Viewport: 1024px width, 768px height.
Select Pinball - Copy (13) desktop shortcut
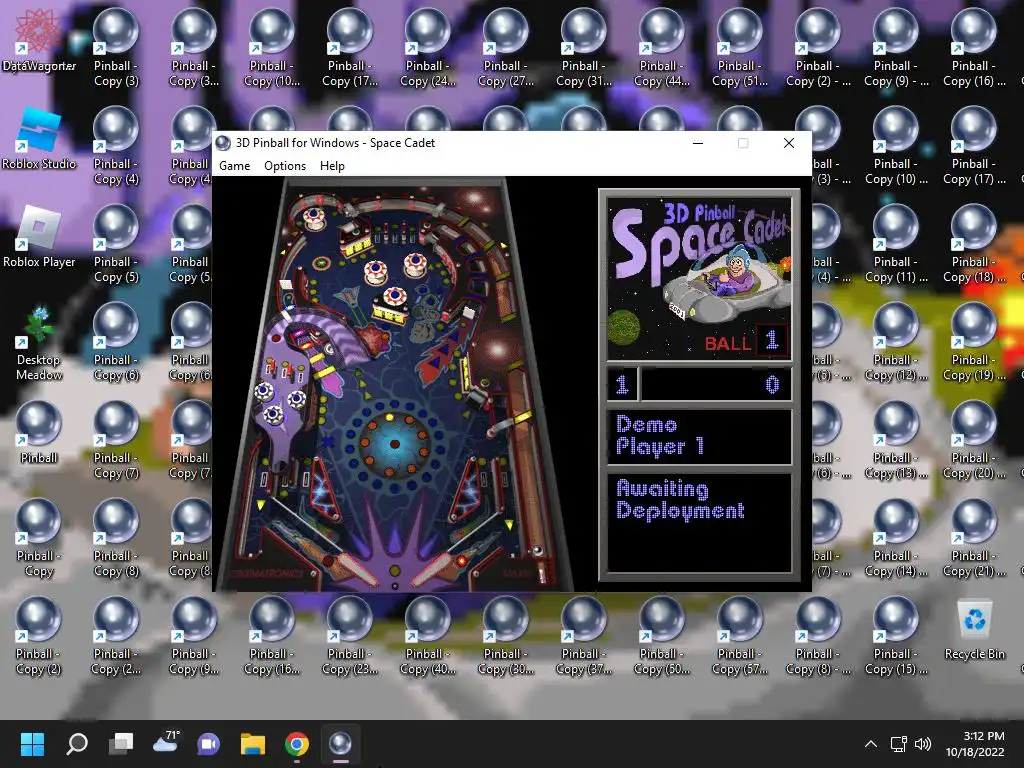895,440
